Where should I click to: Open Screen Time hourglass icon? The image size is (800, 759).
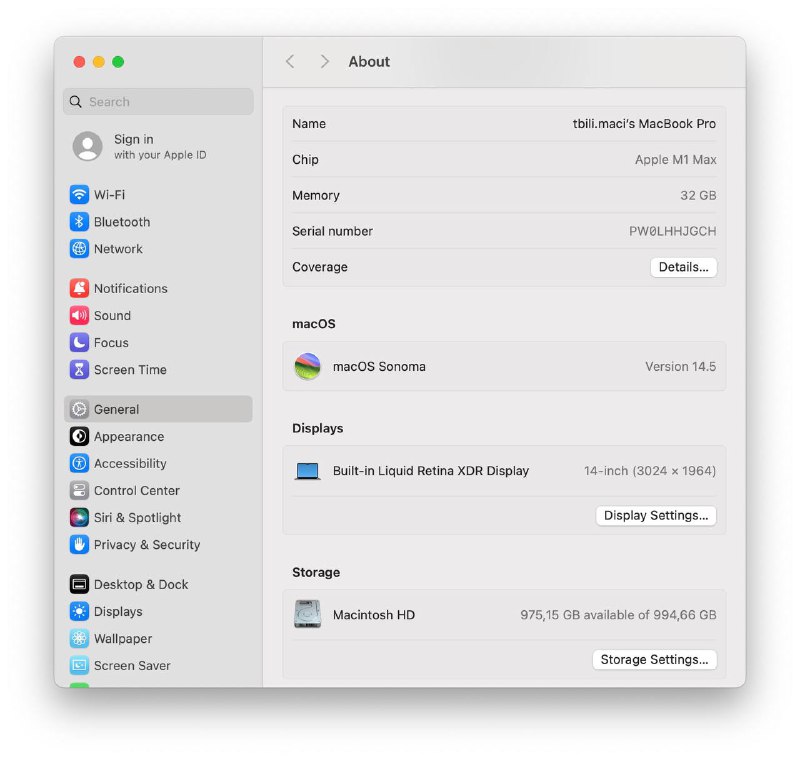79,369
